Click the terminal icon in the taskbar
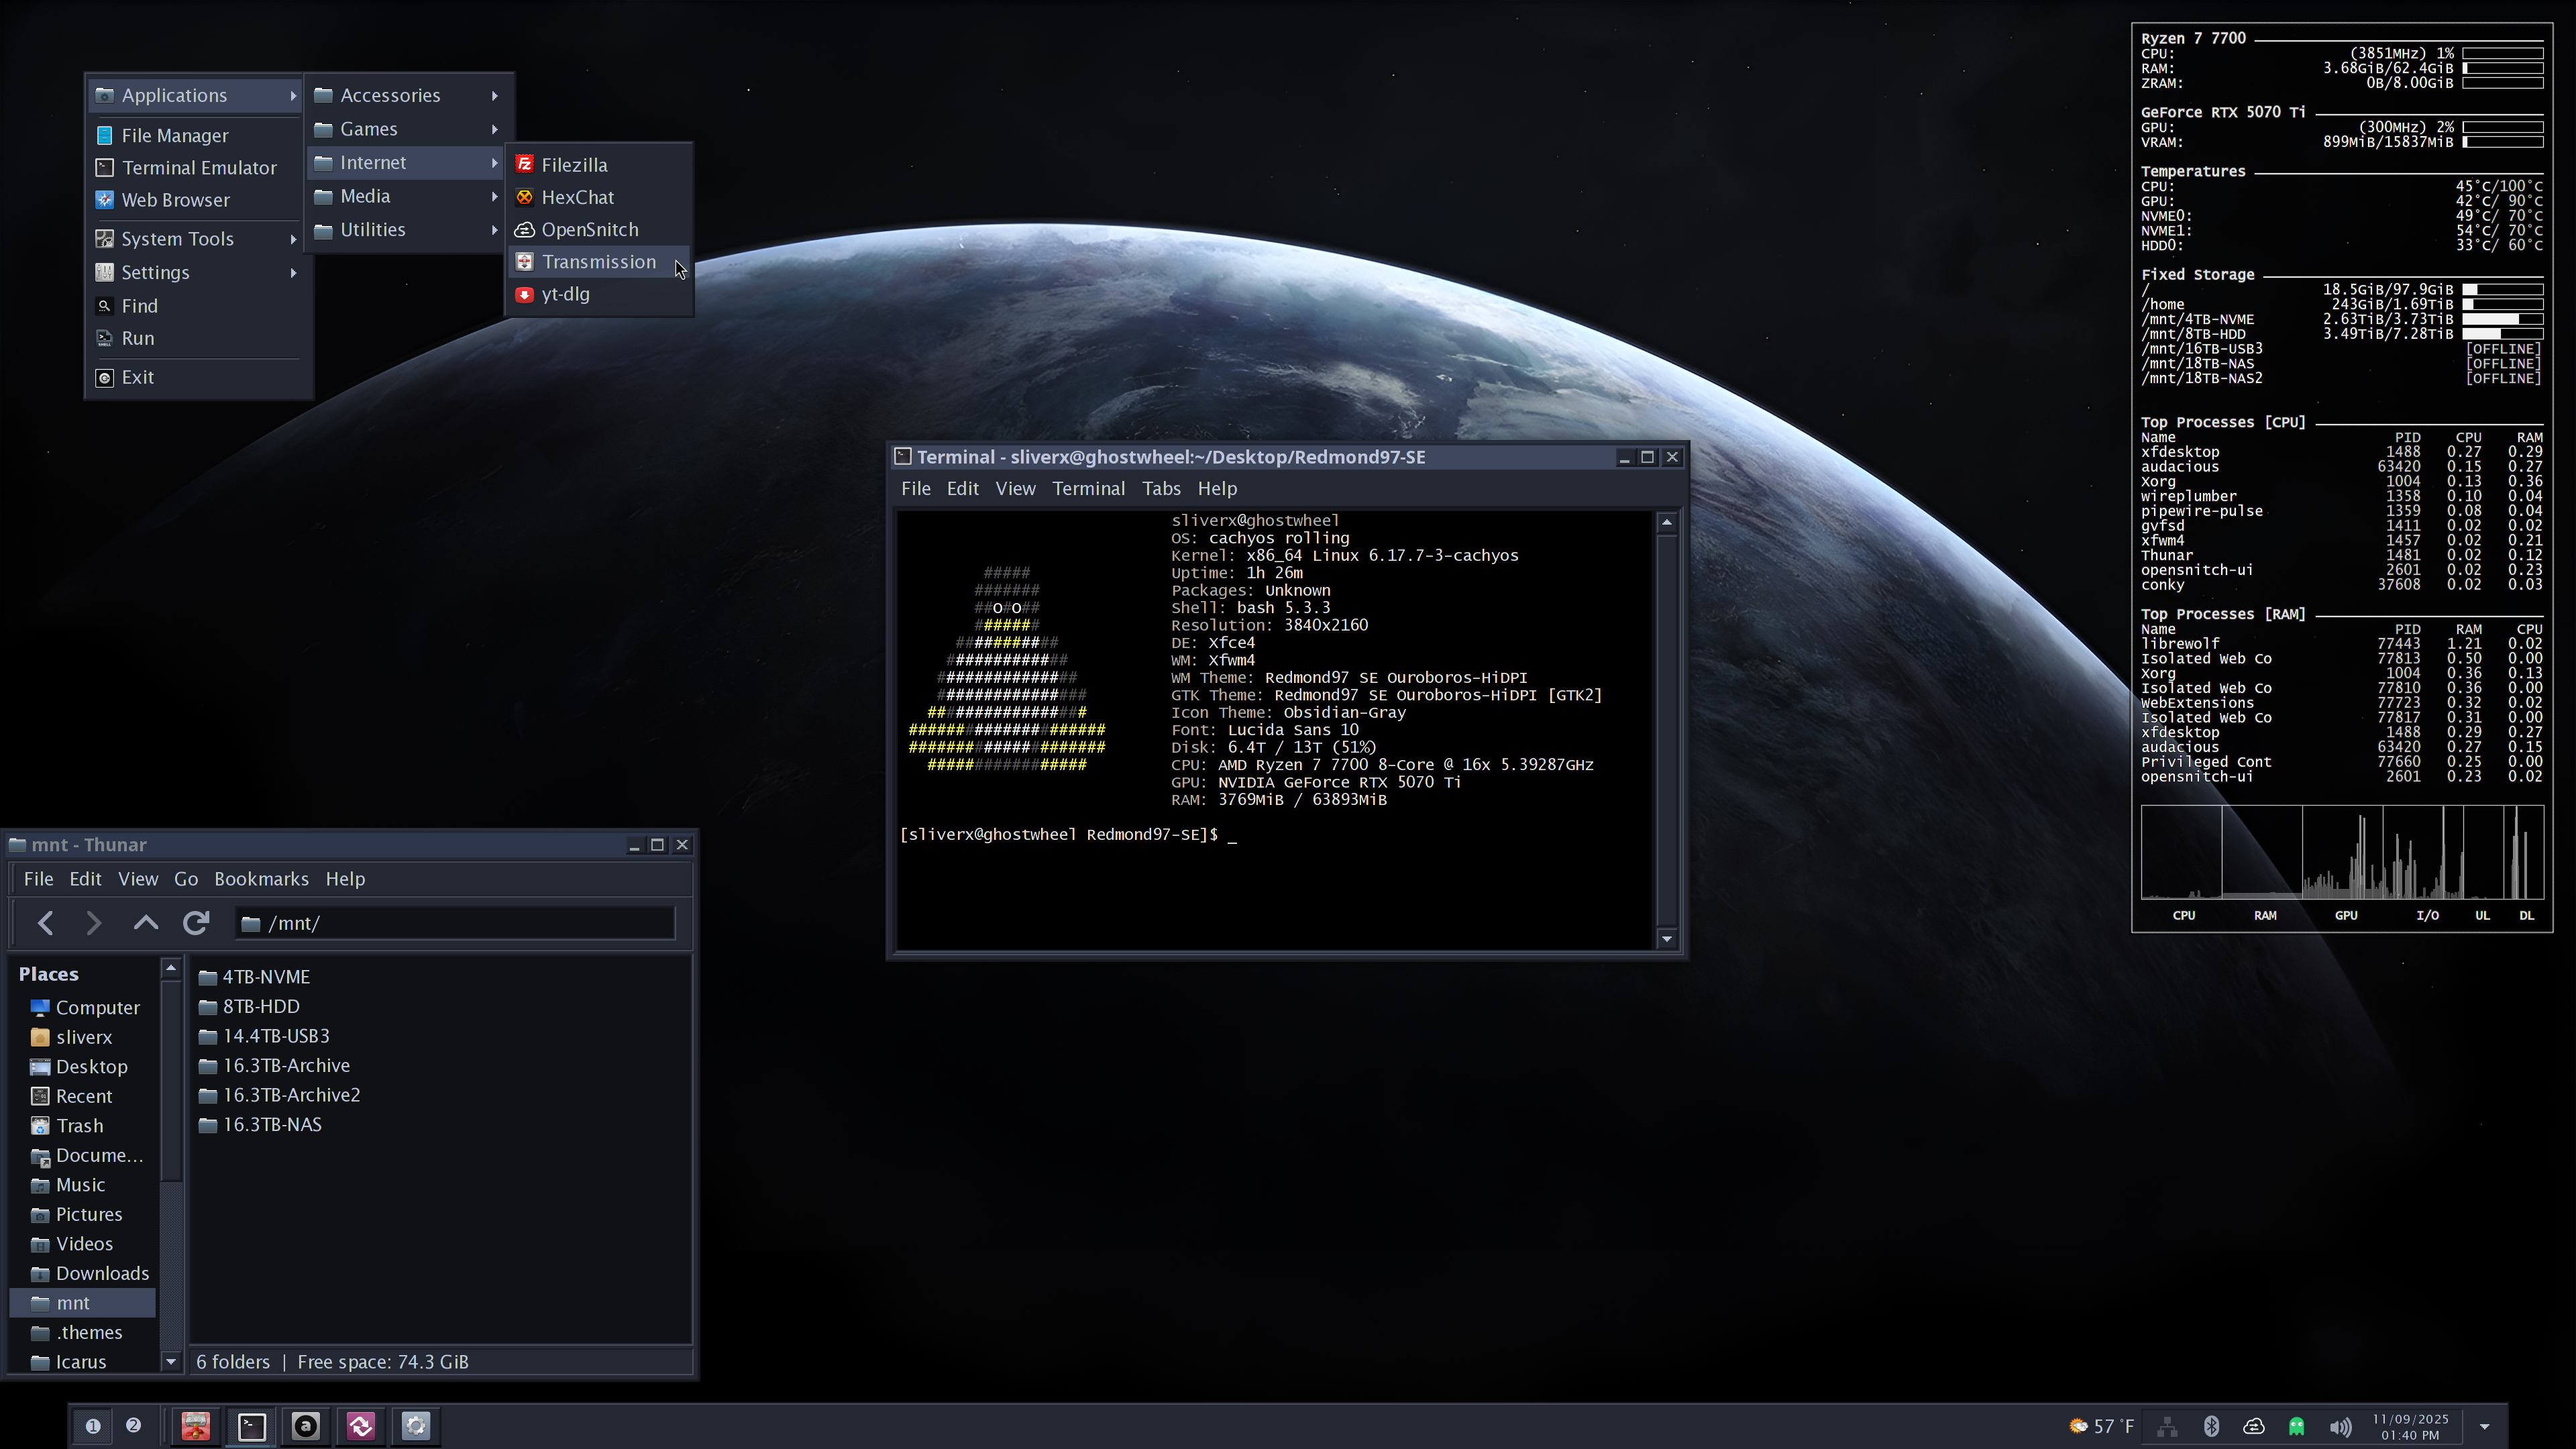 tap(251, 1426)
